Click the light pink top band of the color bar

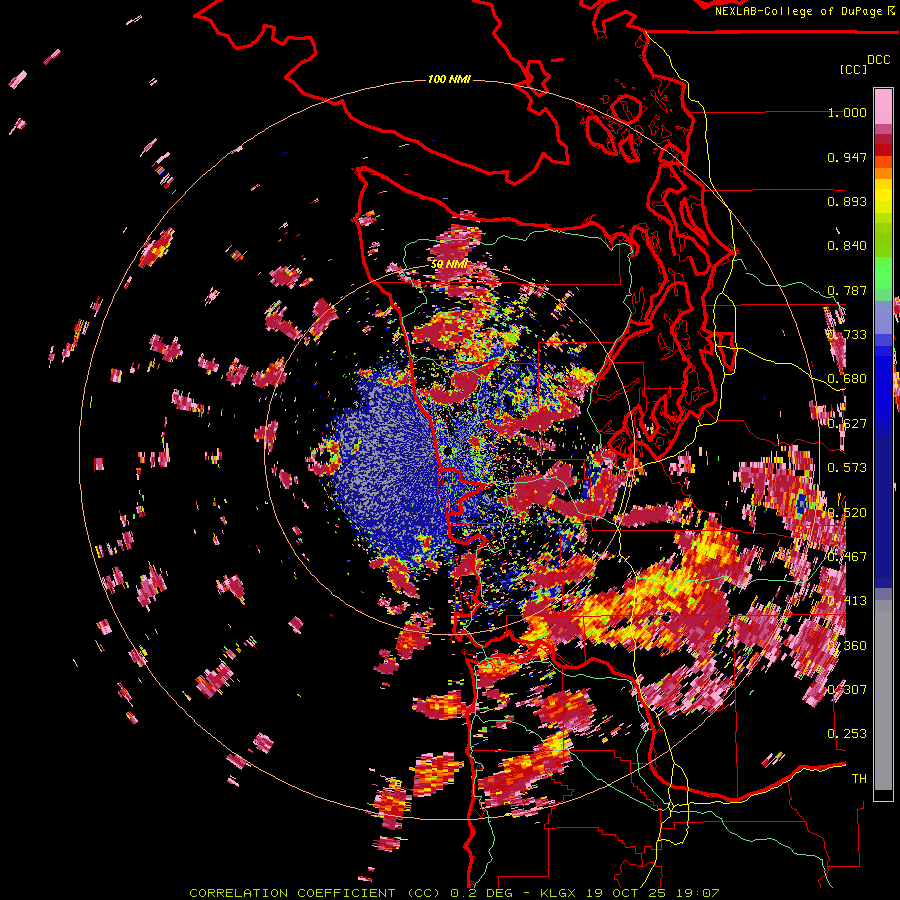(x=883, y=106)
